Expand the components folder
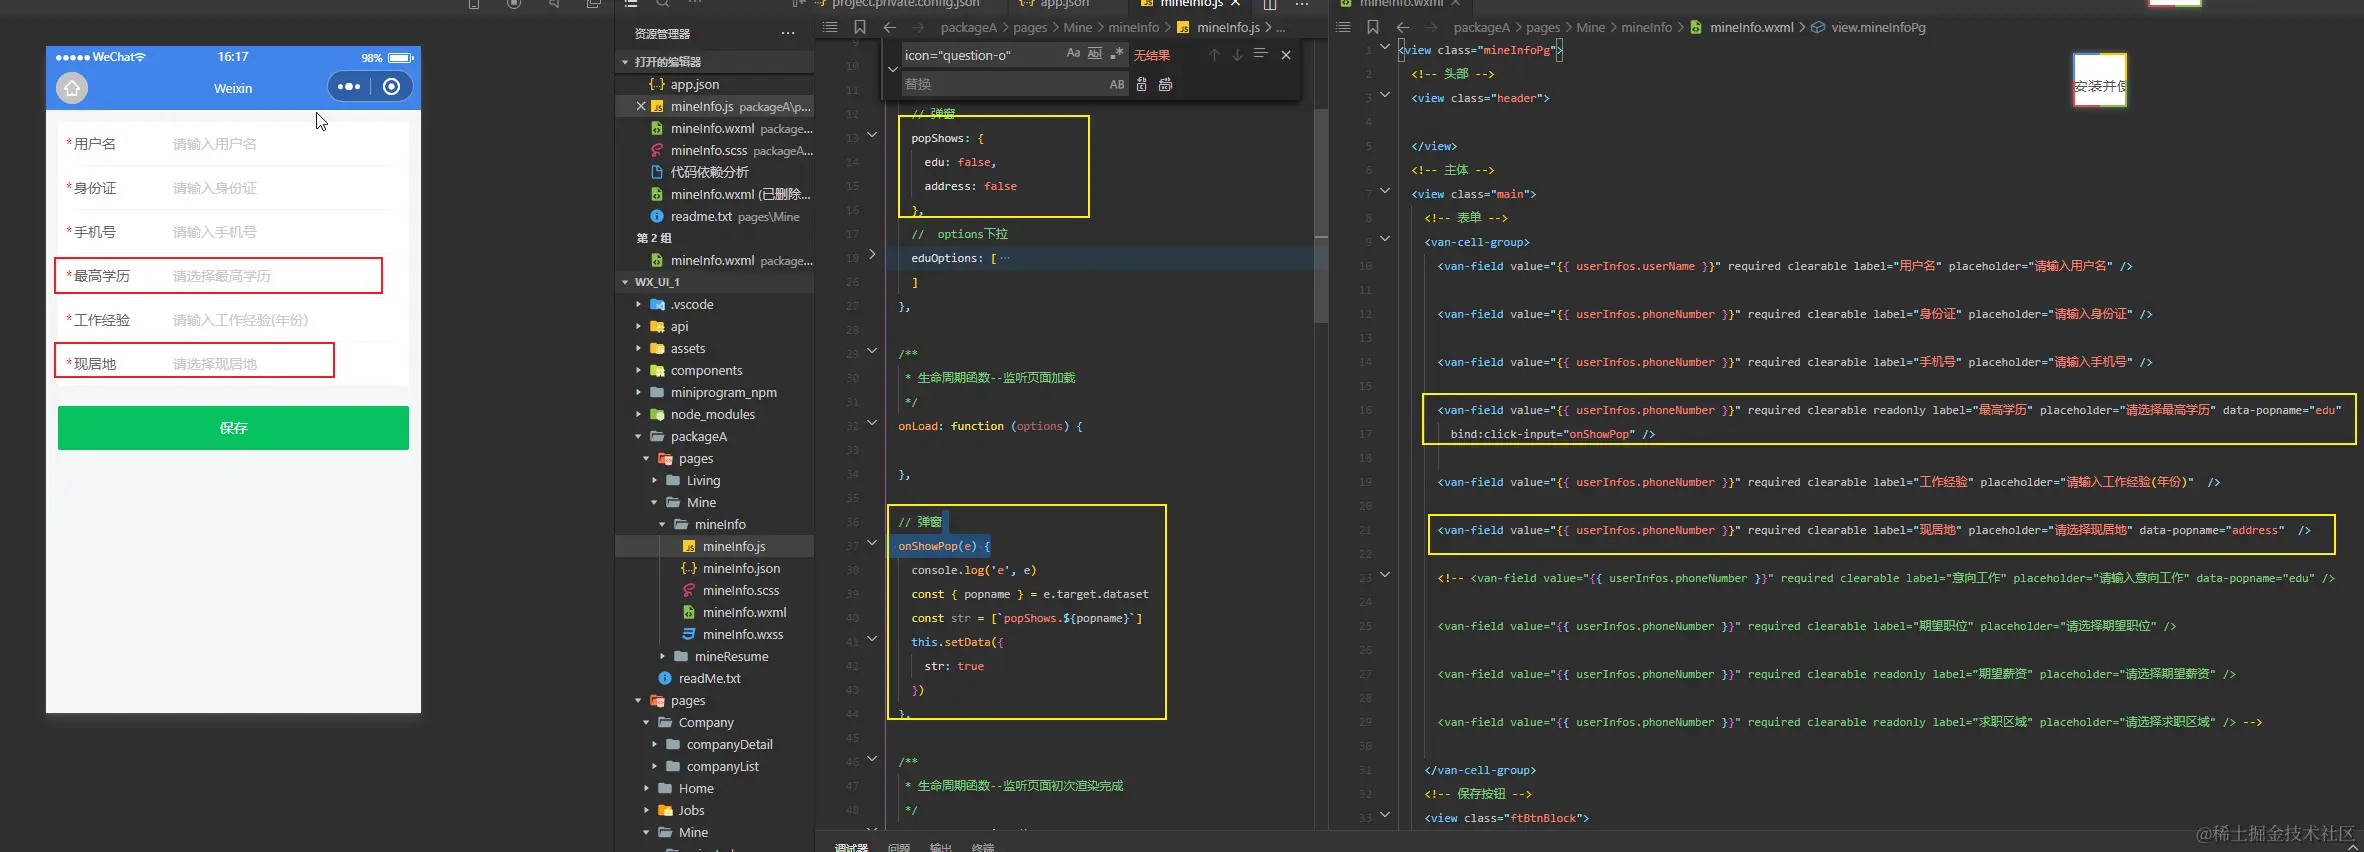The height and width of the screenshot is (852, 2364). (x=638, y=370)
